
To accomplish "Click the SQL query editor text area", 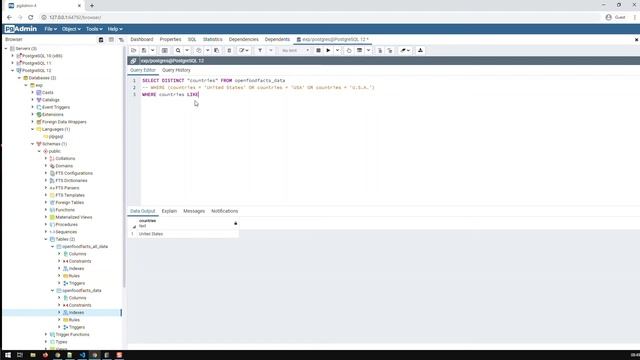I will click(390, 141).
